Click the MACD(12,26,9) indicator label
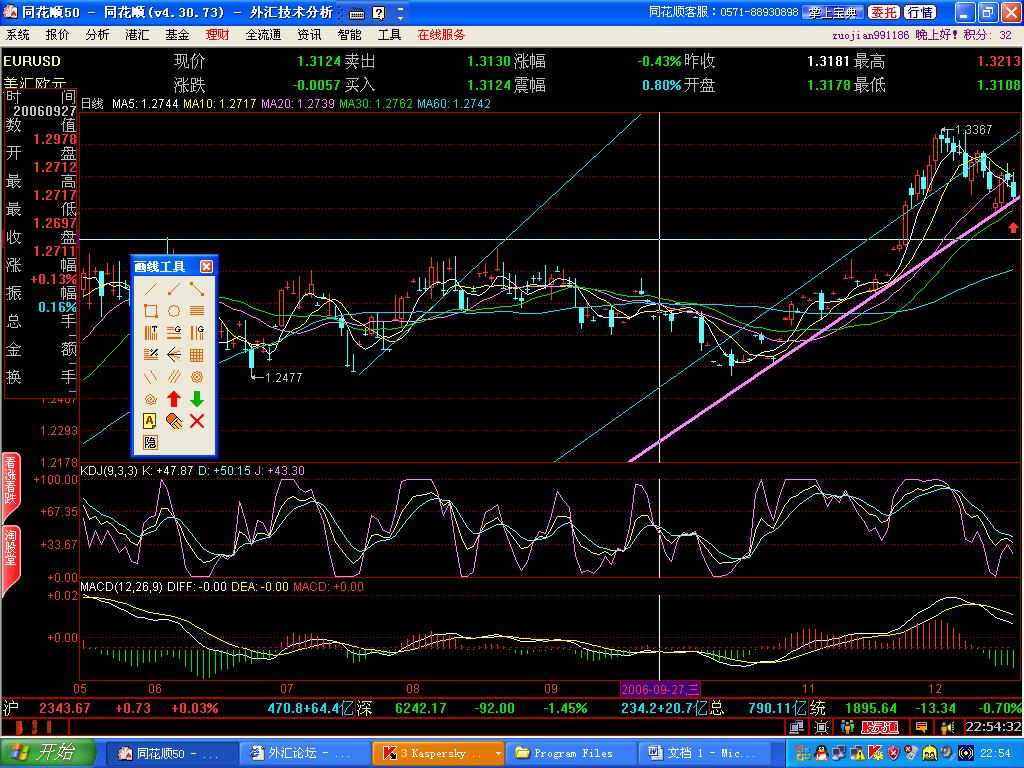This screenshot has height=768, width=1024. click(121, 587)
